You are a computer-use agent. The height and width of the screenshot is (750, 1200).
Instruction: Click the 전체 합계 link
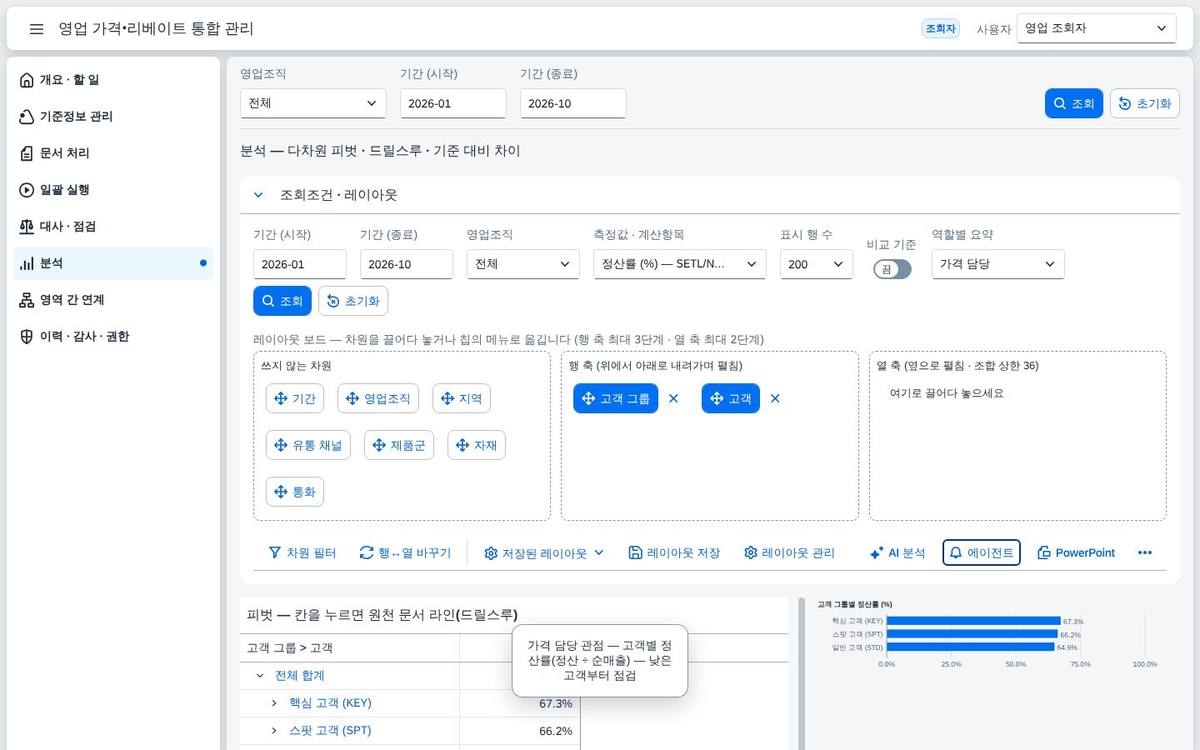[300, 676]
